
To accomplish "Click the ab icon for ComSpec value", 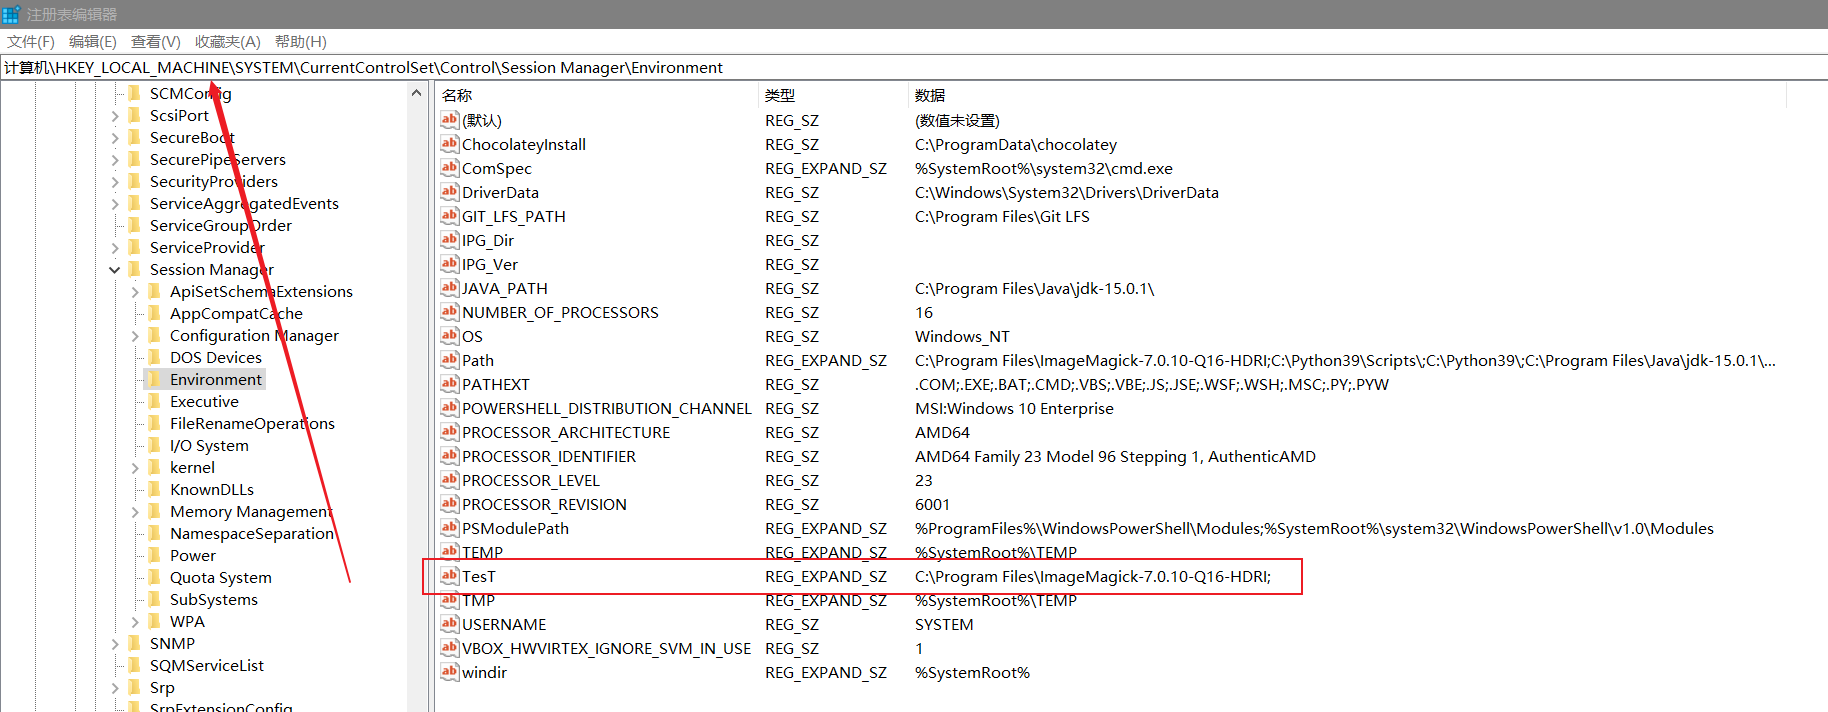I will (449, 168).
